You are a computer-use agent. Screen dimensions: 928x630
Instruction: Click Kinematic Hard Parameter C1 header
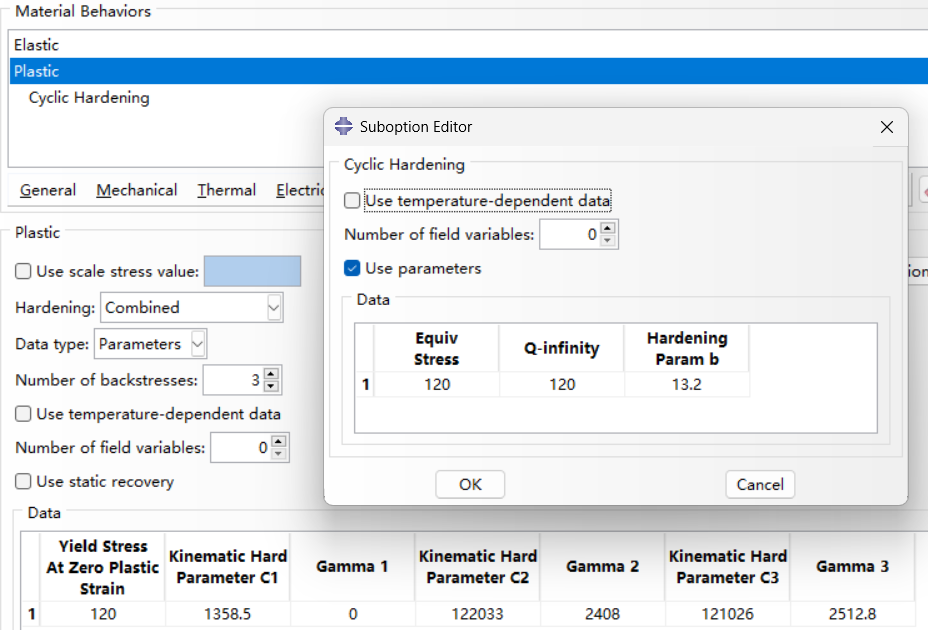click(x=227, y=567)
